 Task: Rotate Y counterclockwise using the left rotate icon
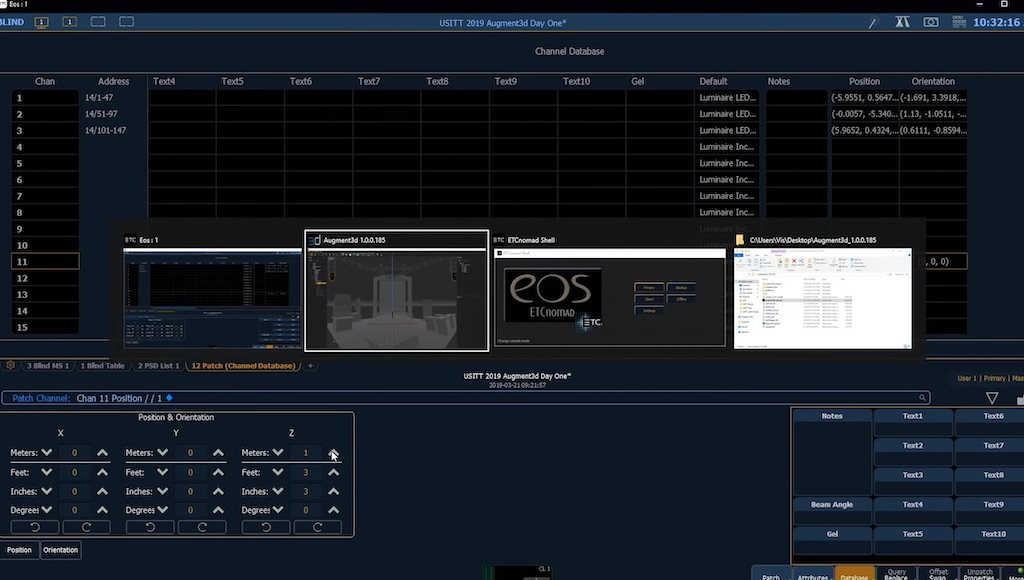(150, 527)
